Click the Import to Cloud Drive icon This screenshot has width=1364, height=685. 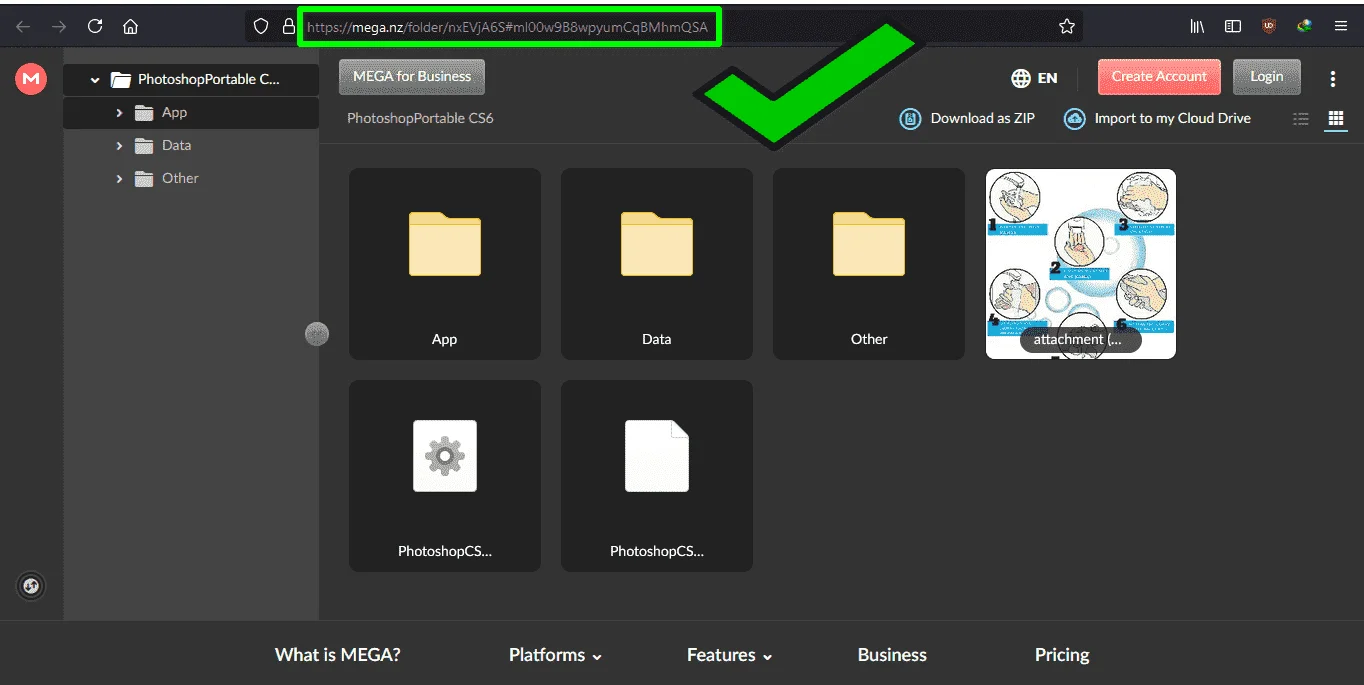1074,119
